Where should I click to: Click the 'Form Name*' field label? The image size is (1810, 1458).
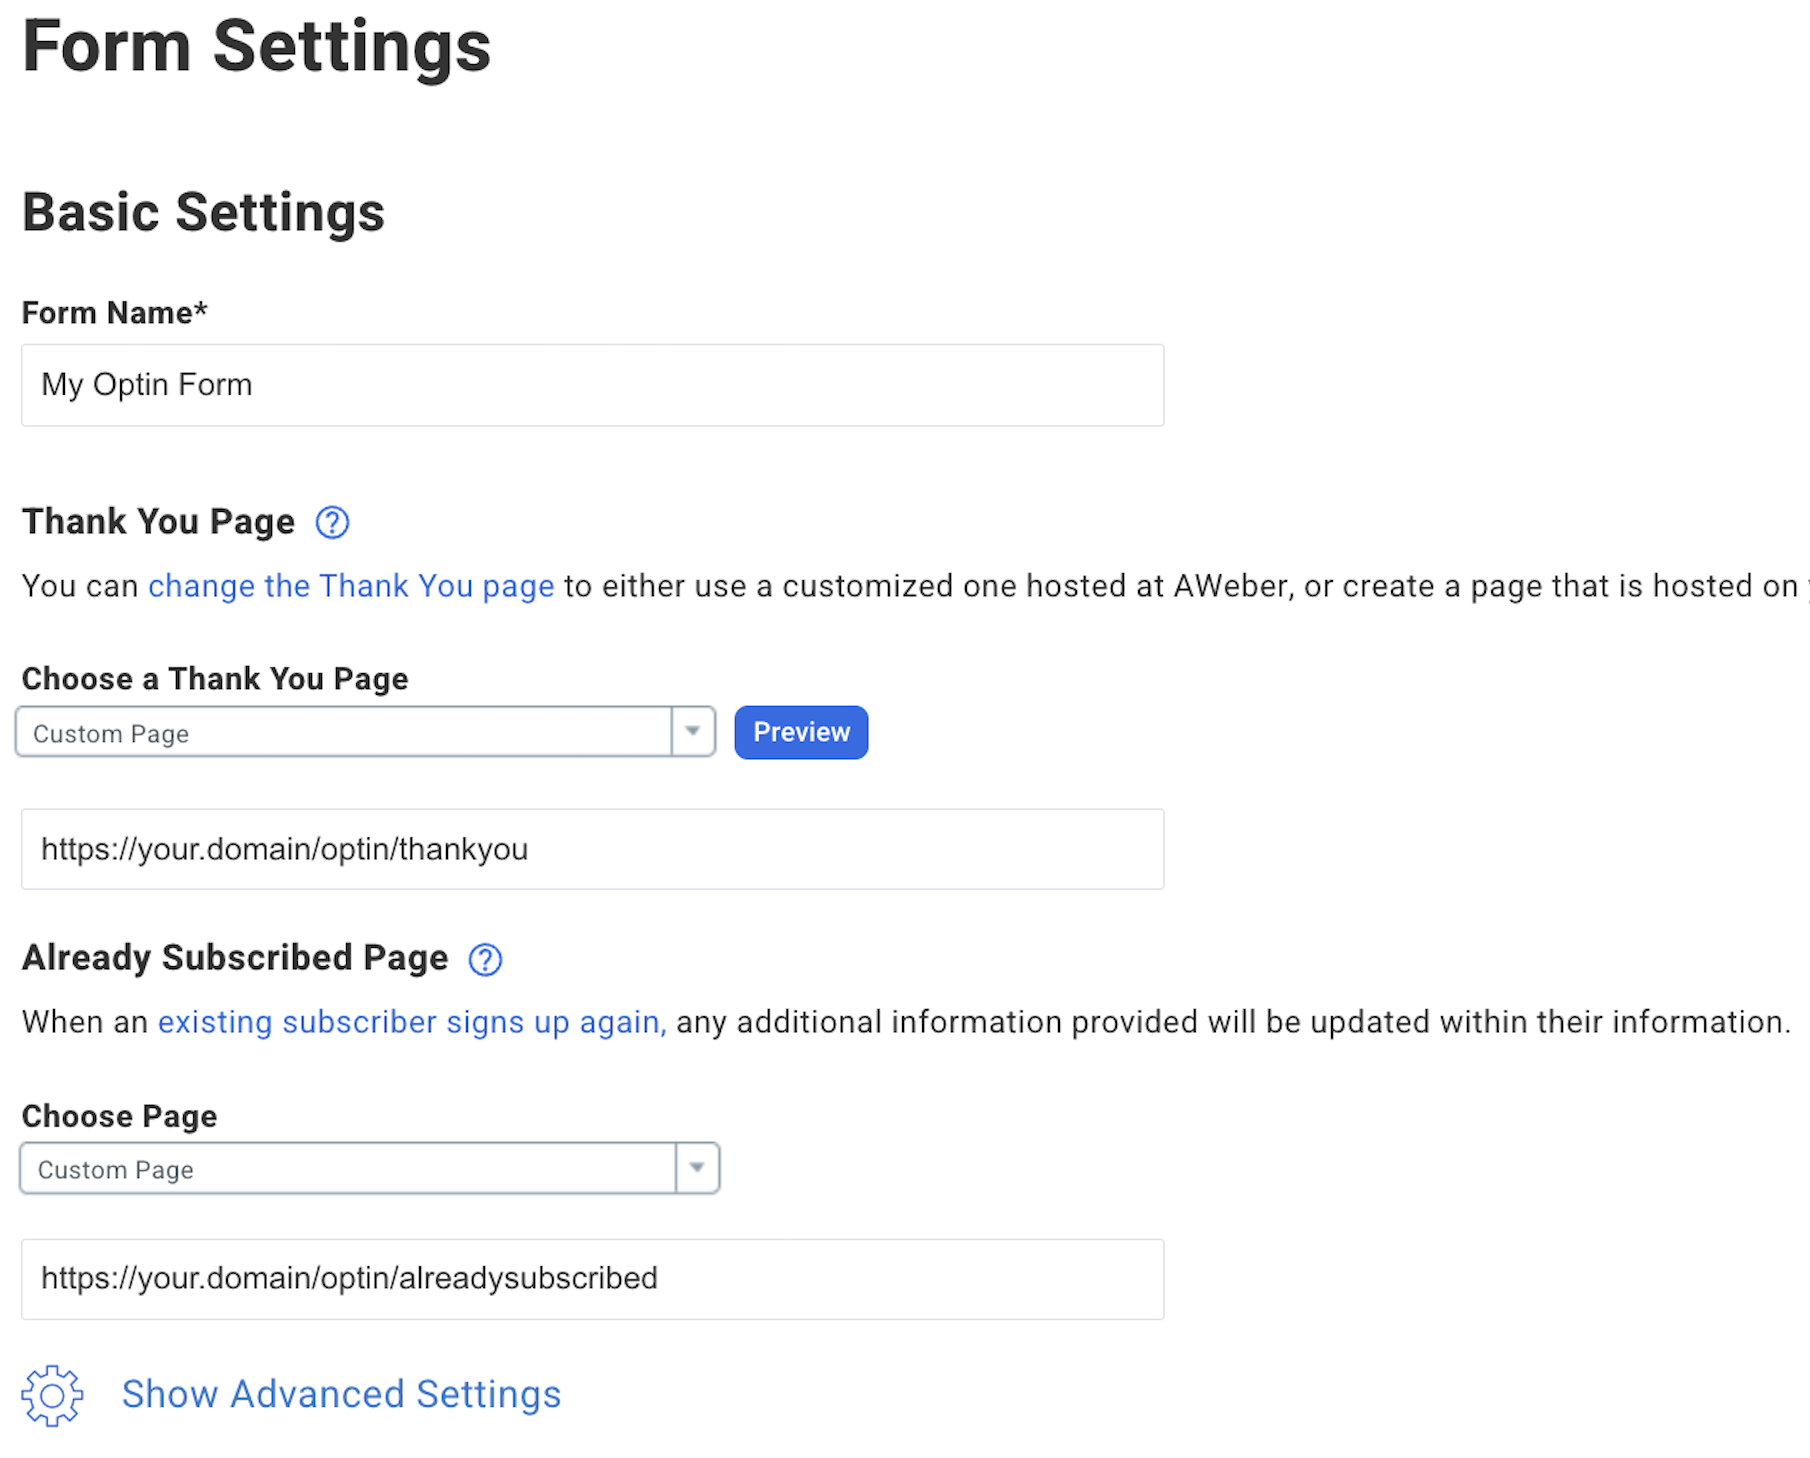click(115, 313)
